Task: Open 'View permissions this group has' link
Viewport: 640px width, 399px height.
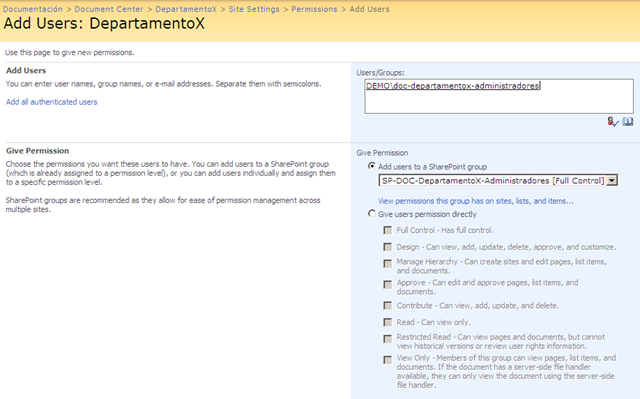Action: [x=476, y=201]
